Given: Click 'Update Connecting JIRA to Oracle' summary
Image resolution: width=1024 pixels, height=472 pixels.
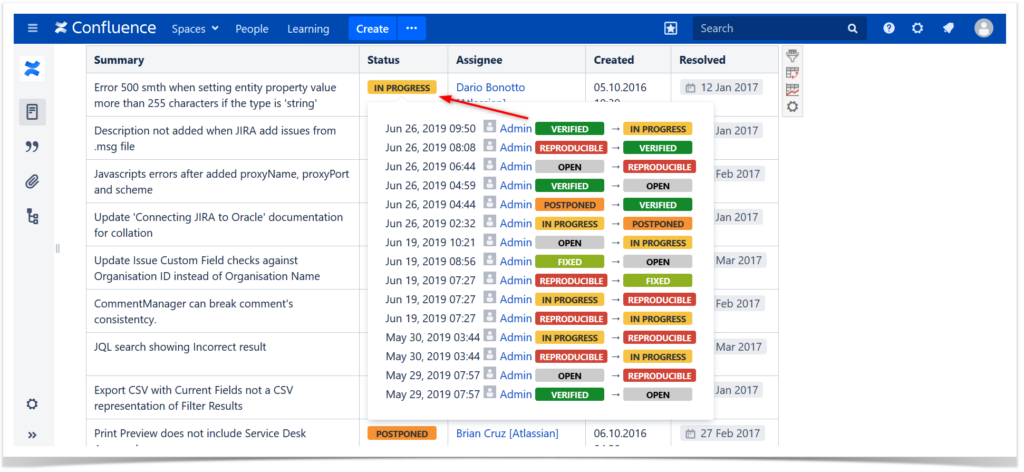Looking at the screenshot, I should [219, 225].
